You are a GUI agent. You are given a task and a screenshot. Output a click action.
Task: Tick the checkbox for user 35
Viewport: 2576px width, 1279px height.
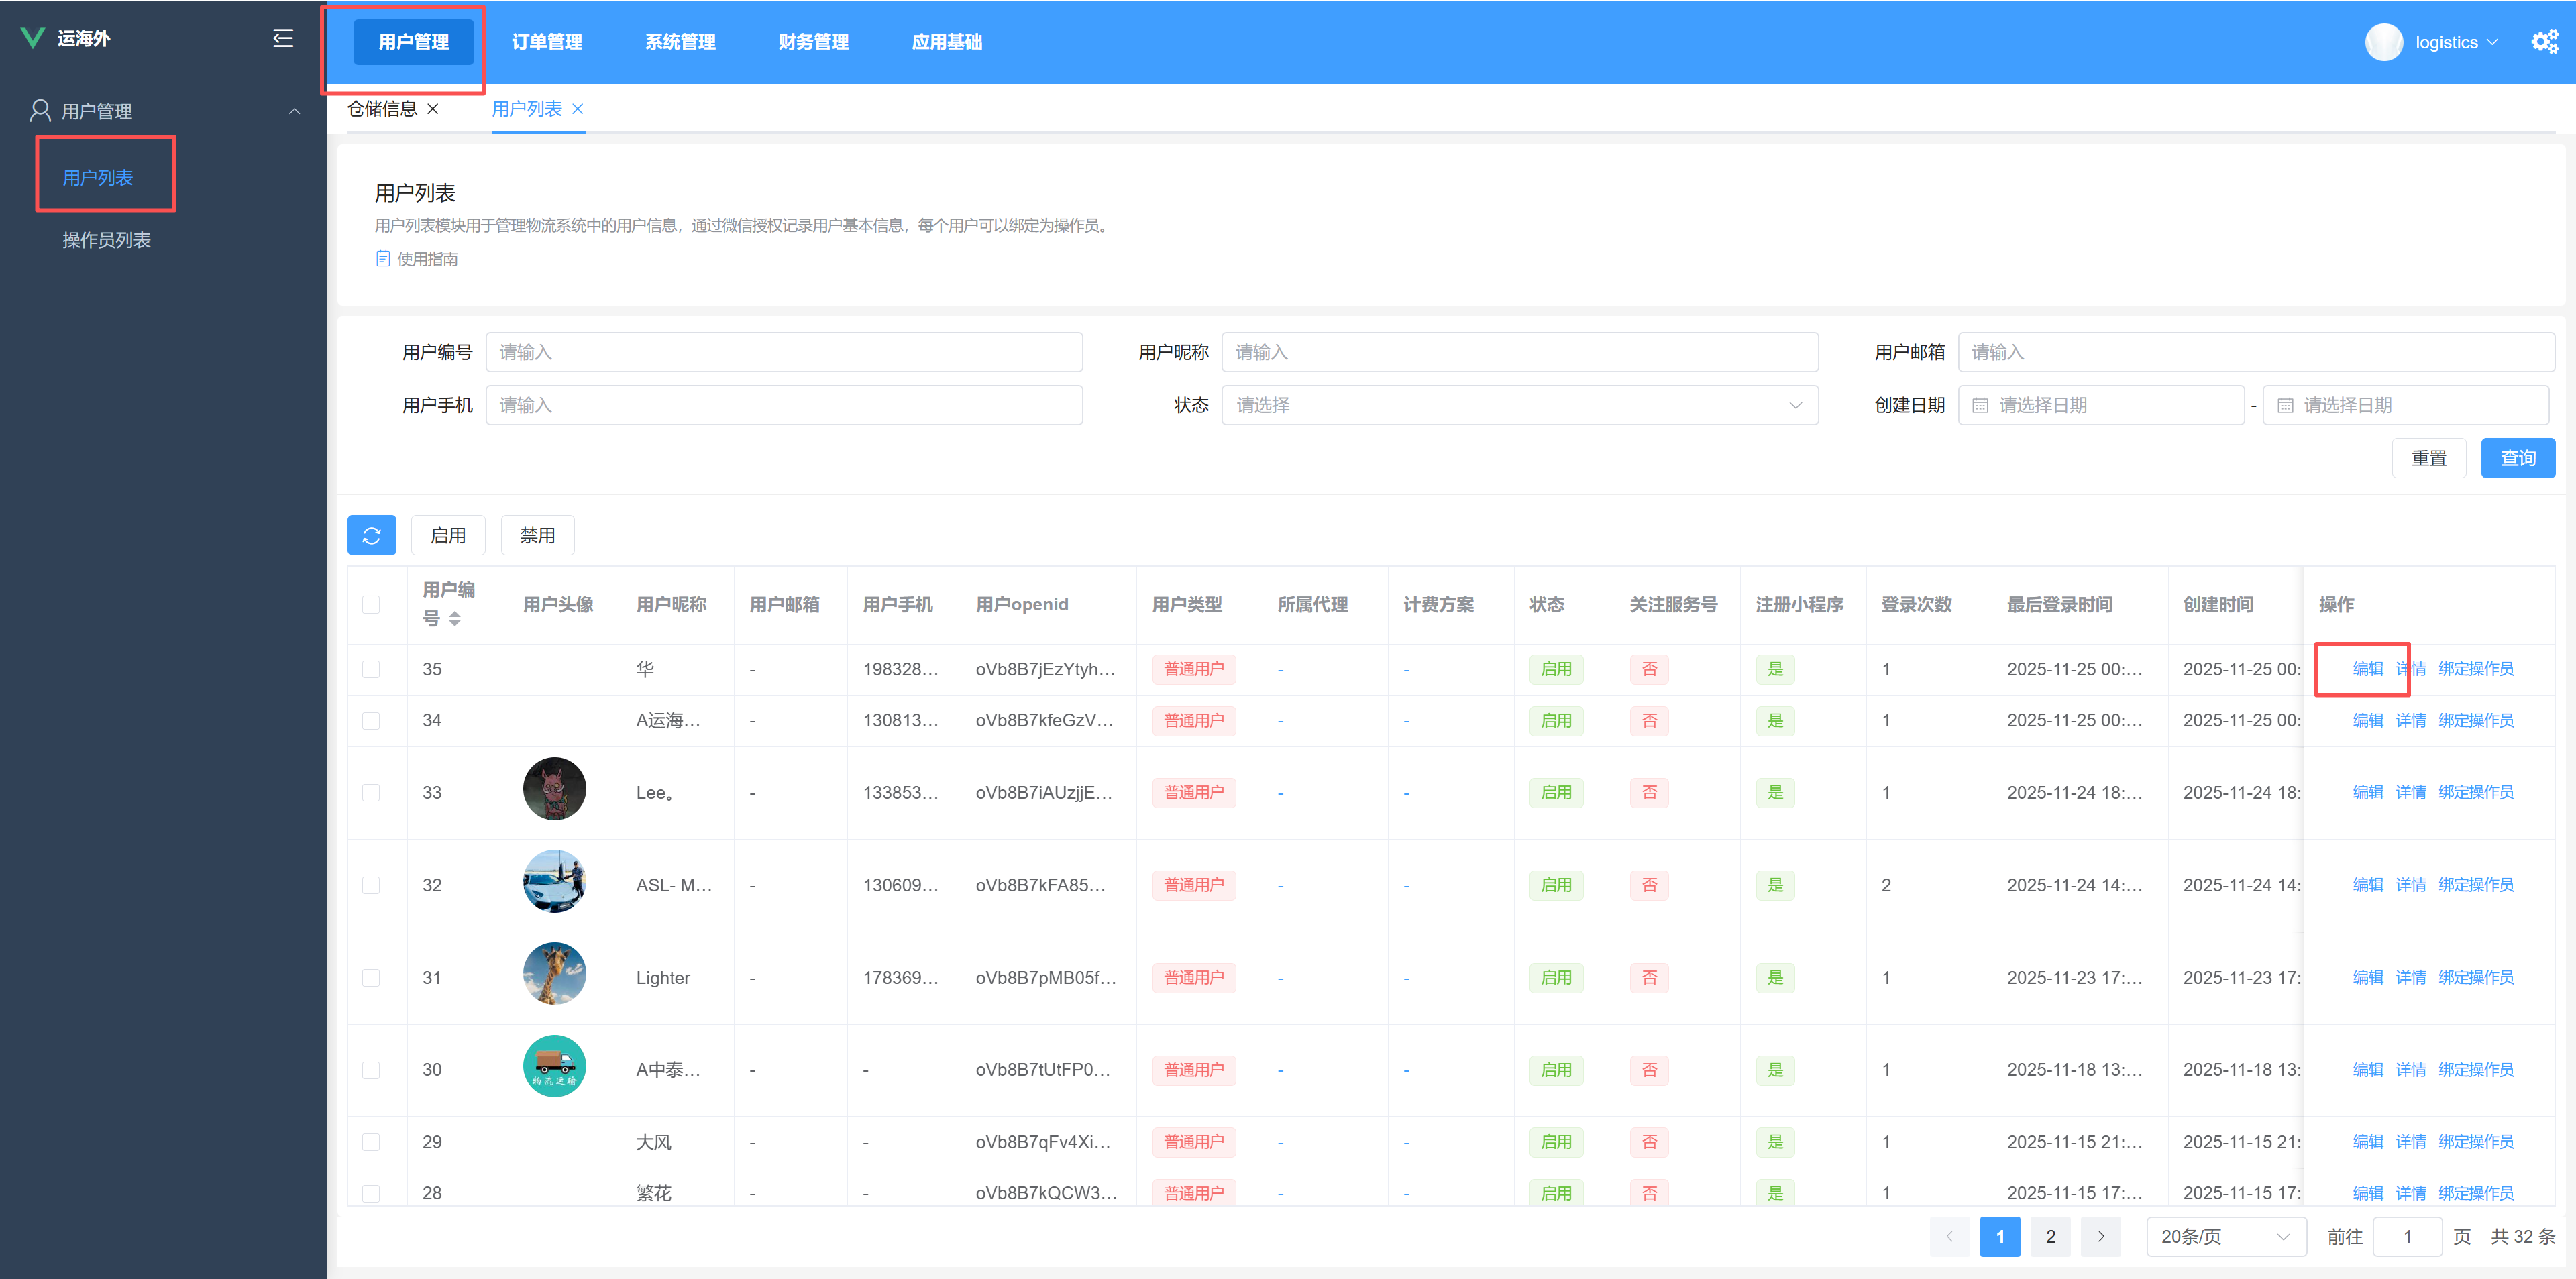click(x=371, y=669)
